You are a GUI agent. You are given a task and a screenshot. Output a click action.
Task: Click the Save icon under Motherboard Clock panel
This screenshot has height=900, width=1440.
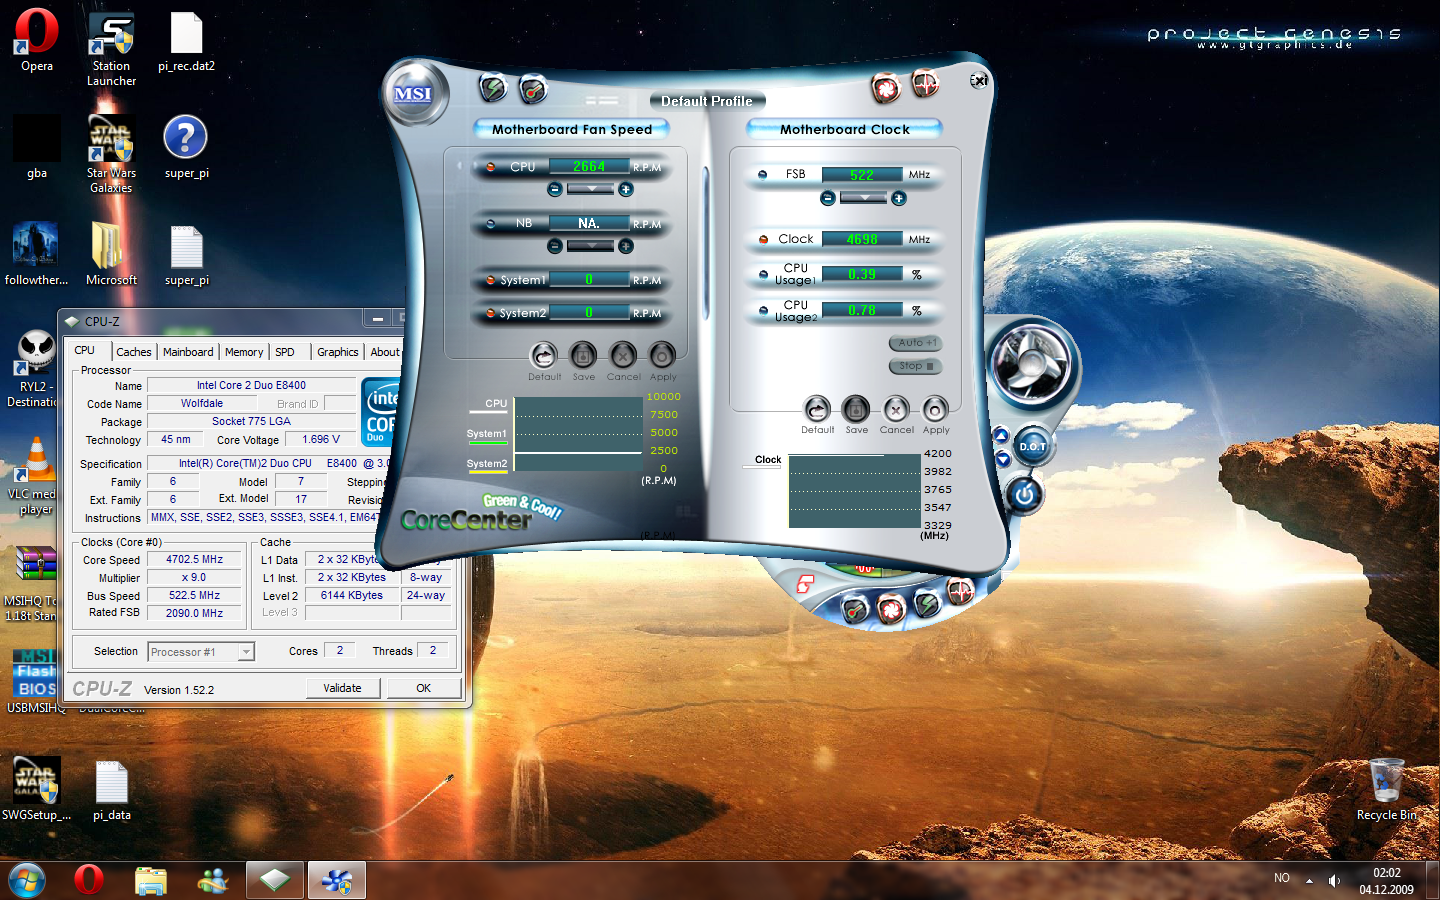coord(856,409)
